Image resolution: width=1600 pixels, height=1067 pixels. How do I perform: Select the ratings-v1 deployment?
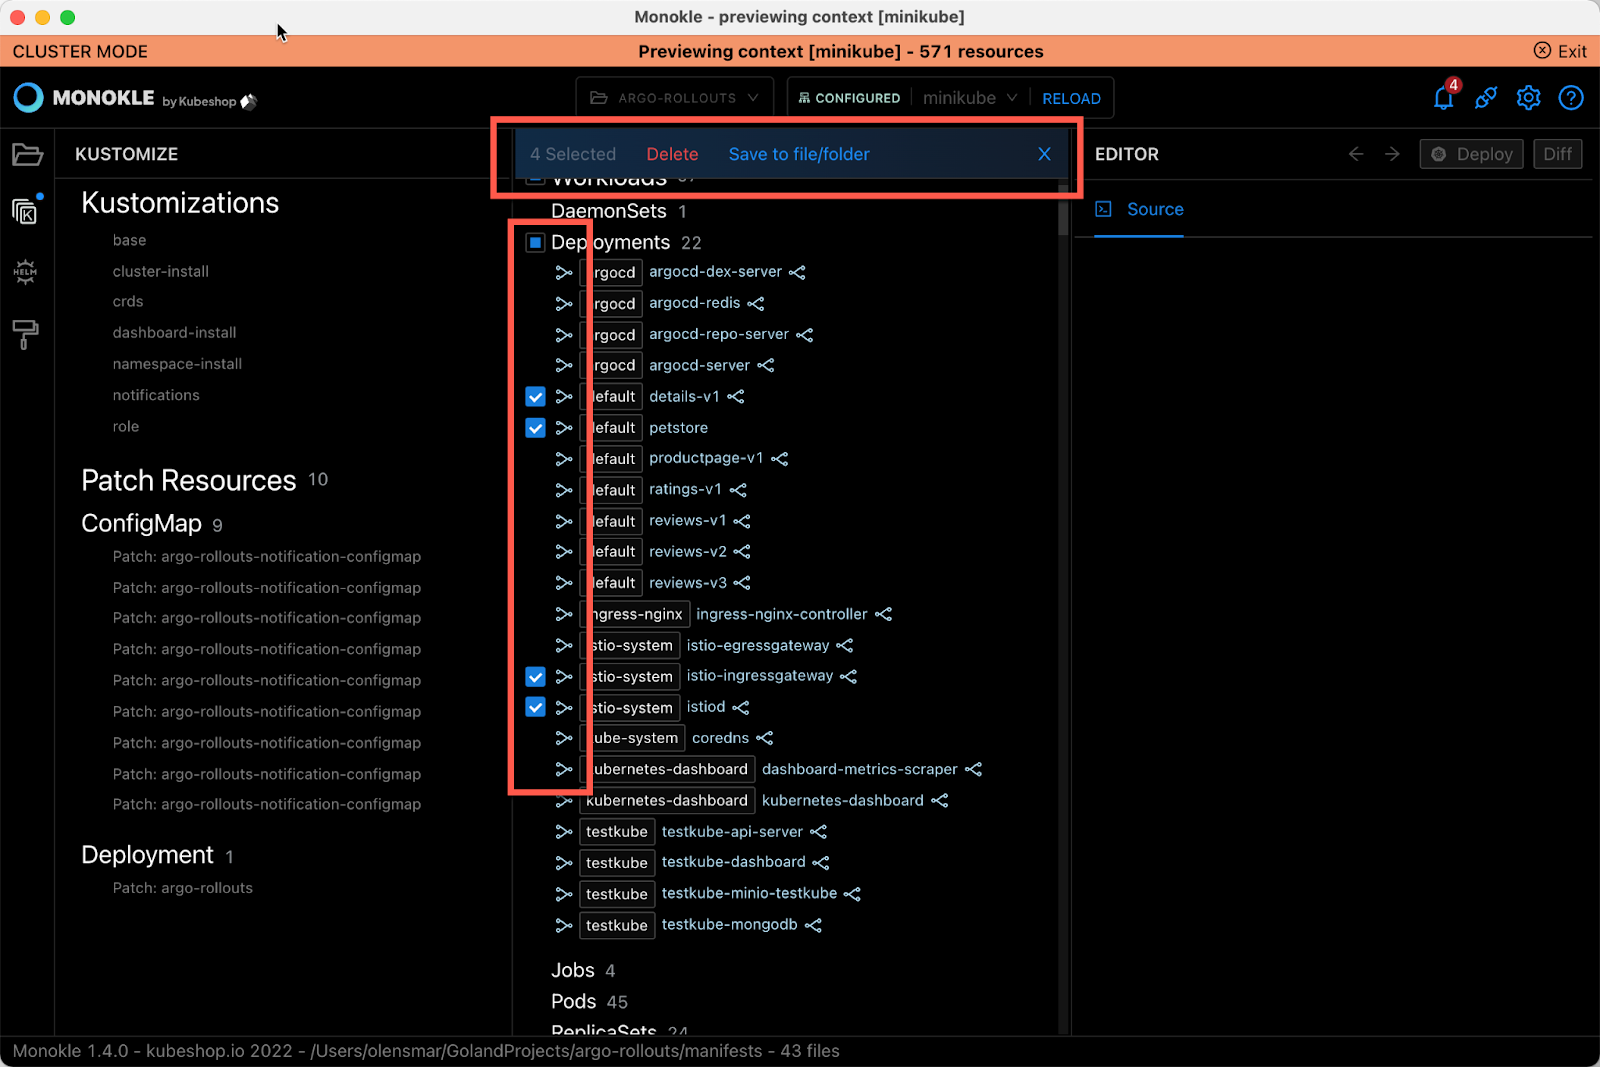pyautogui.click(x=685, y=490)
